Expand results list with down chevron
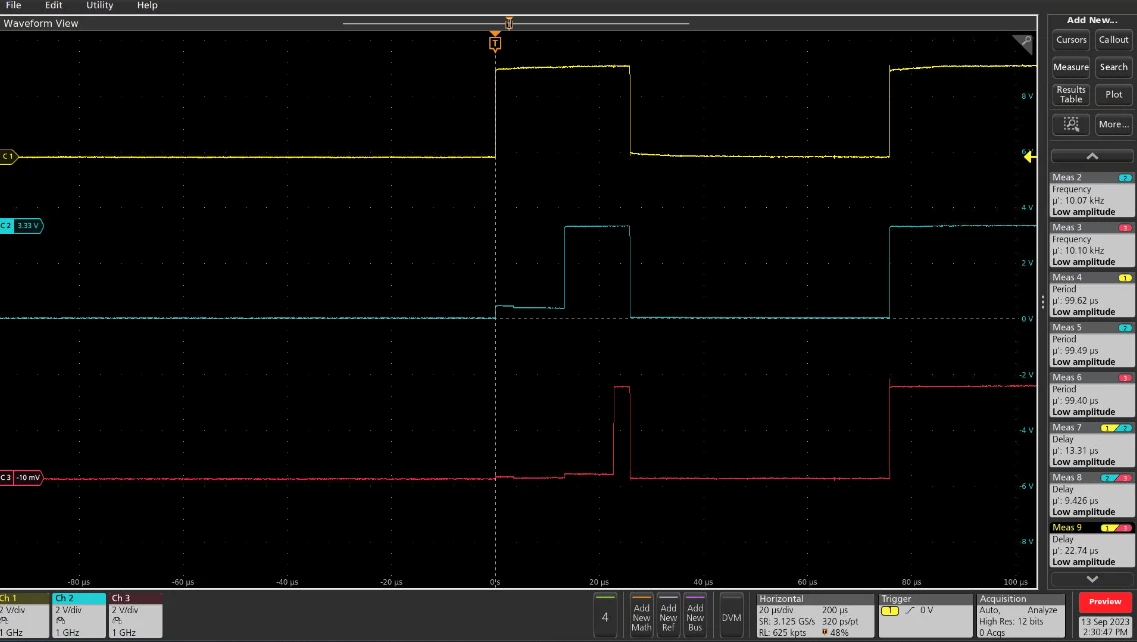Screen dimensions: 1137x642 pos(1092,579)
